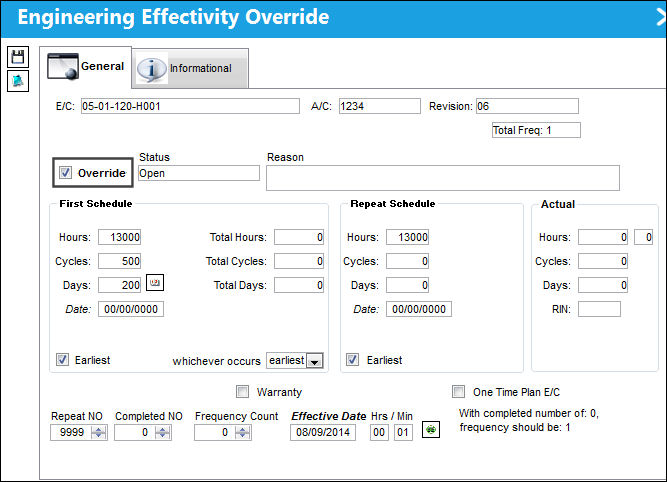Enable the Warranty checkbox
This screenshot has height=482, width=667.
[242, 391]
